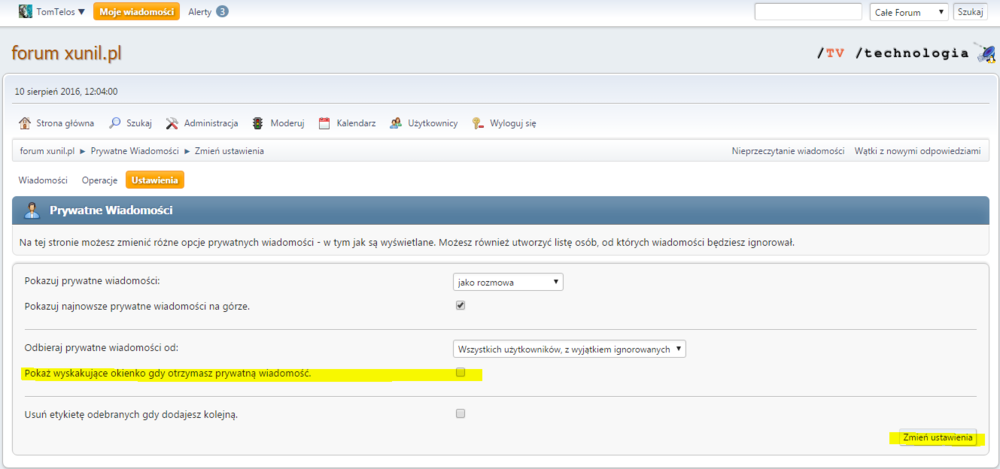Click the Kalendarz calendar icon

click(324, 123)
